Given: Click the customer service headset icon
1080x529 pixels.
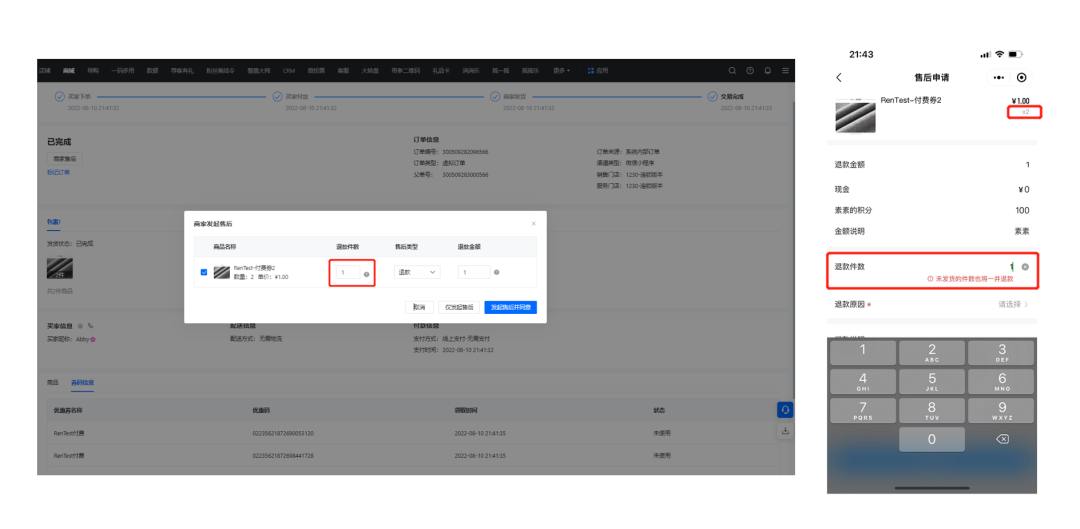Looking at the screenshot, I should point(785,410).
